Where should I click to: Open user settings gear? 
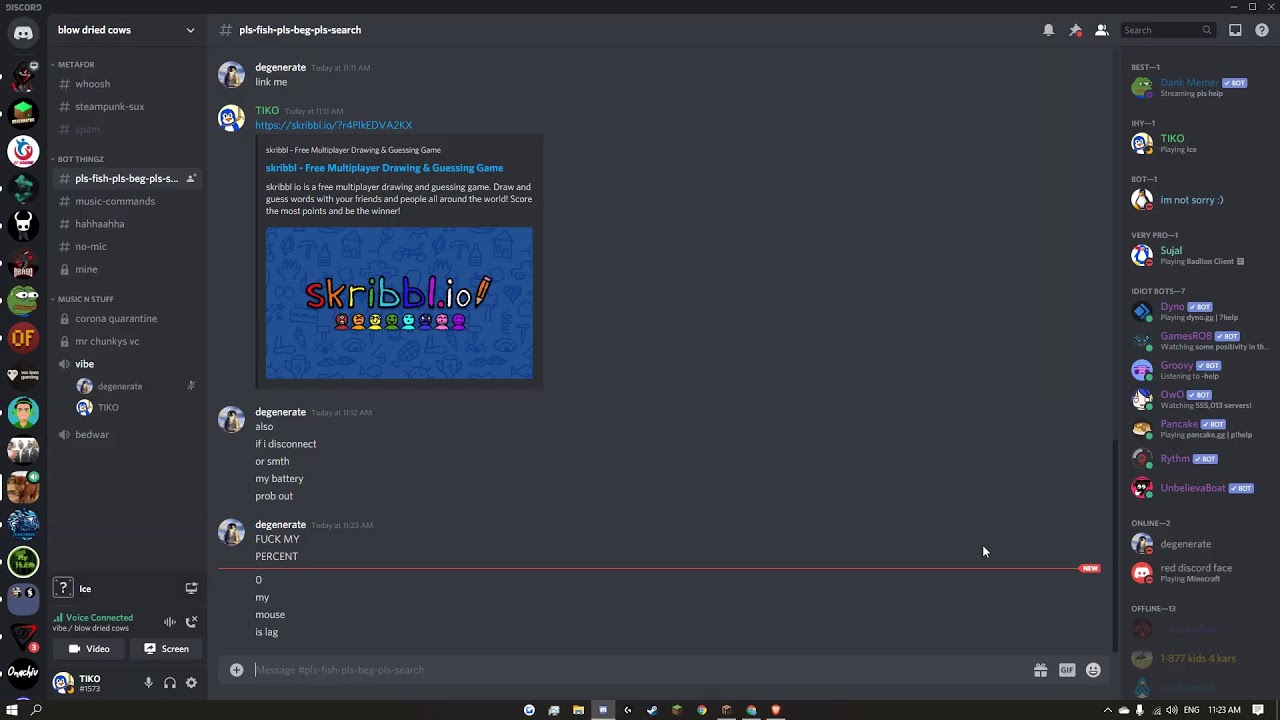[191, 683]
